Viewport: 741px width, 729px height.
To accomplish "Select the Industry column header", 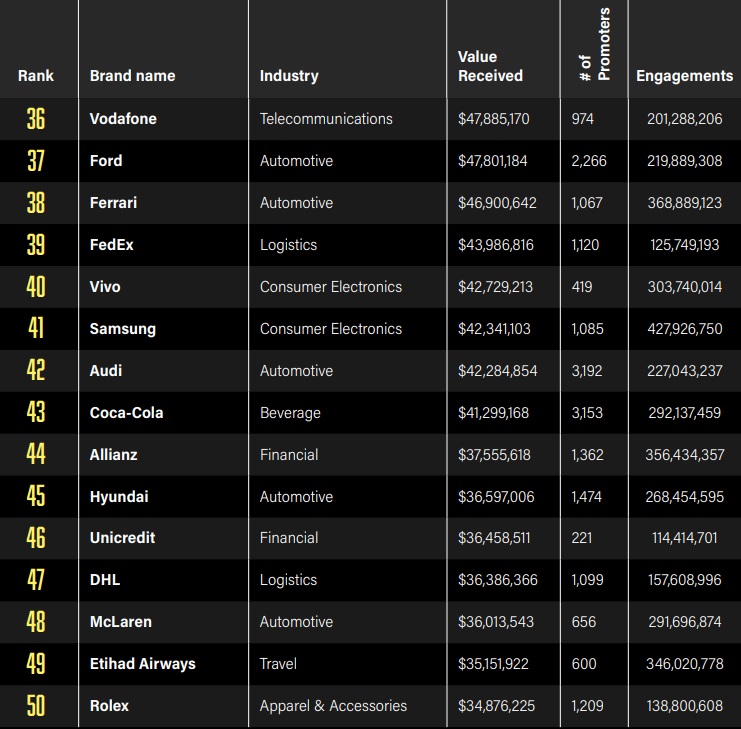I will (x=289, y=76).
